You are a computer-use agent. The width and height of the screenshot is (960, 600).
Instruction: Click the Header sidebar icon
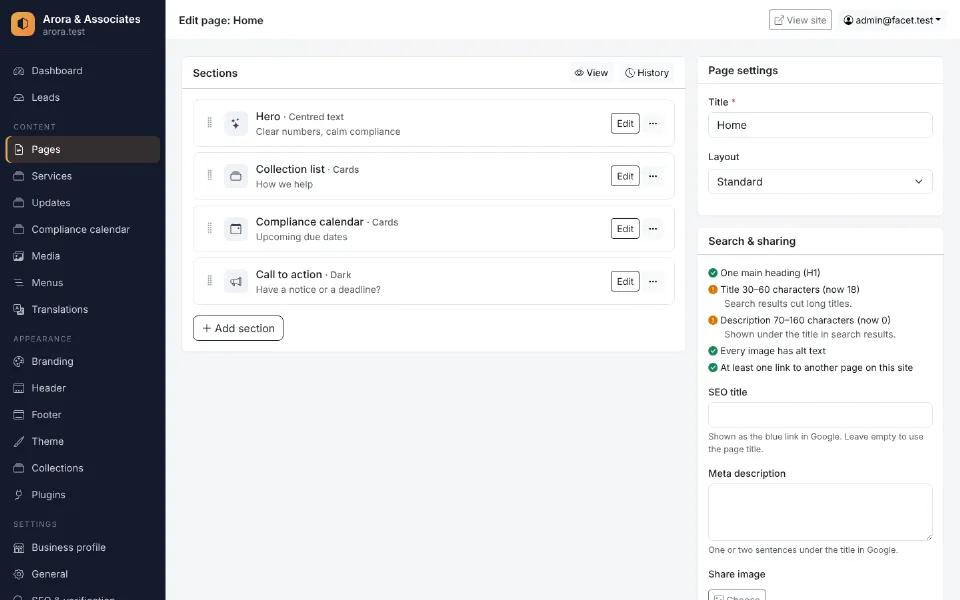pos(19,388)
